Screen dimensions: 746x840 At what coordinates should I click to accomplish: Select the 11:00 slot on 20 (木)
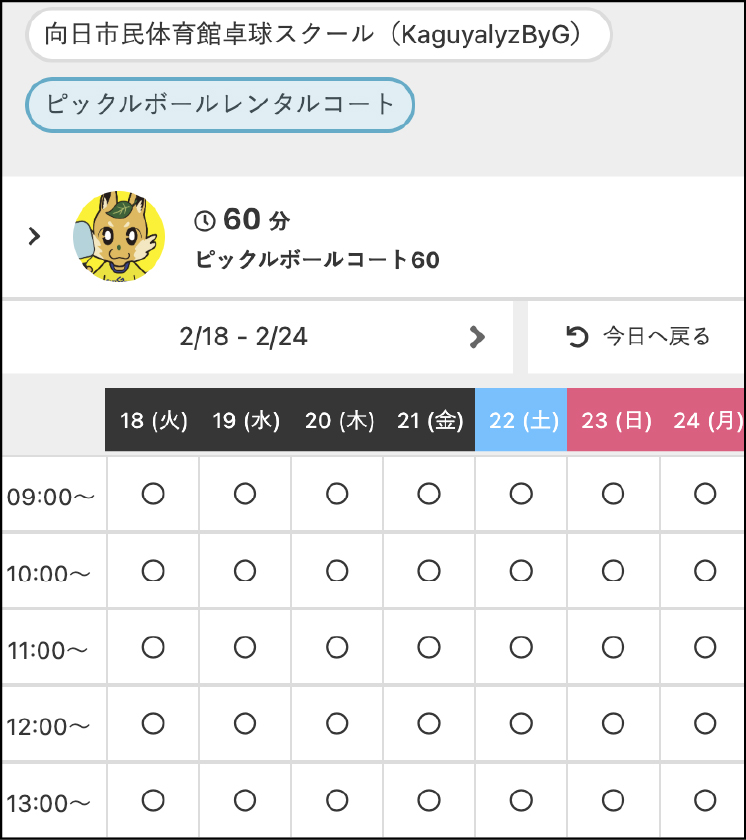tap(337, 647)
